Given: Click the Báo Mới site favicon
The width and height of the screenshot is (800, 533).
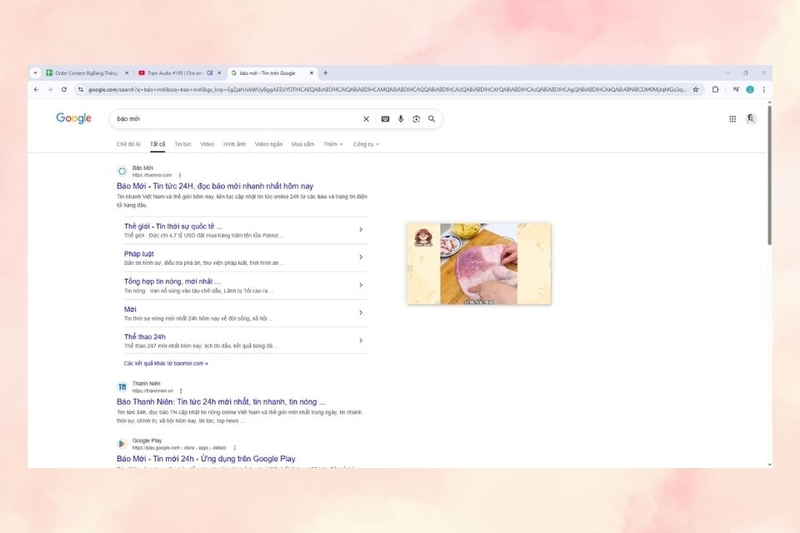Looking at the screenshot, I should (x=122, y=171).
